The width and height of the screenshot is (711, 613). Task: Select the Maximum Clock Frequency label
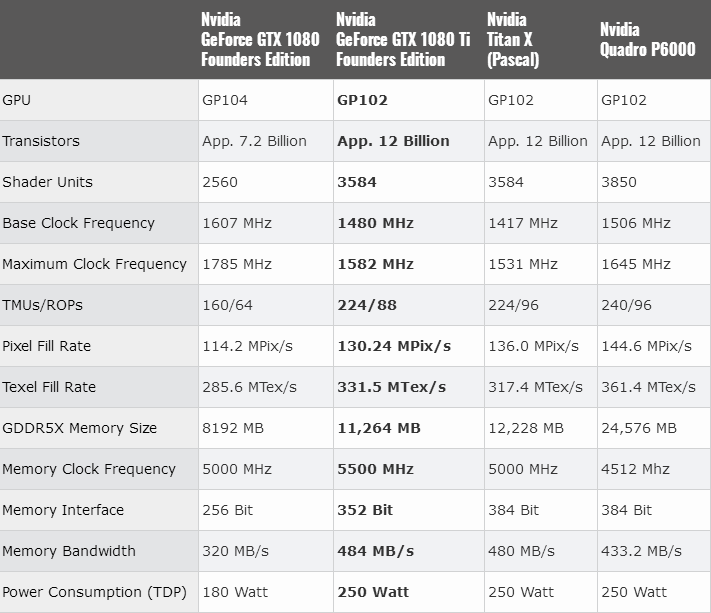click(x=94, y=264)
